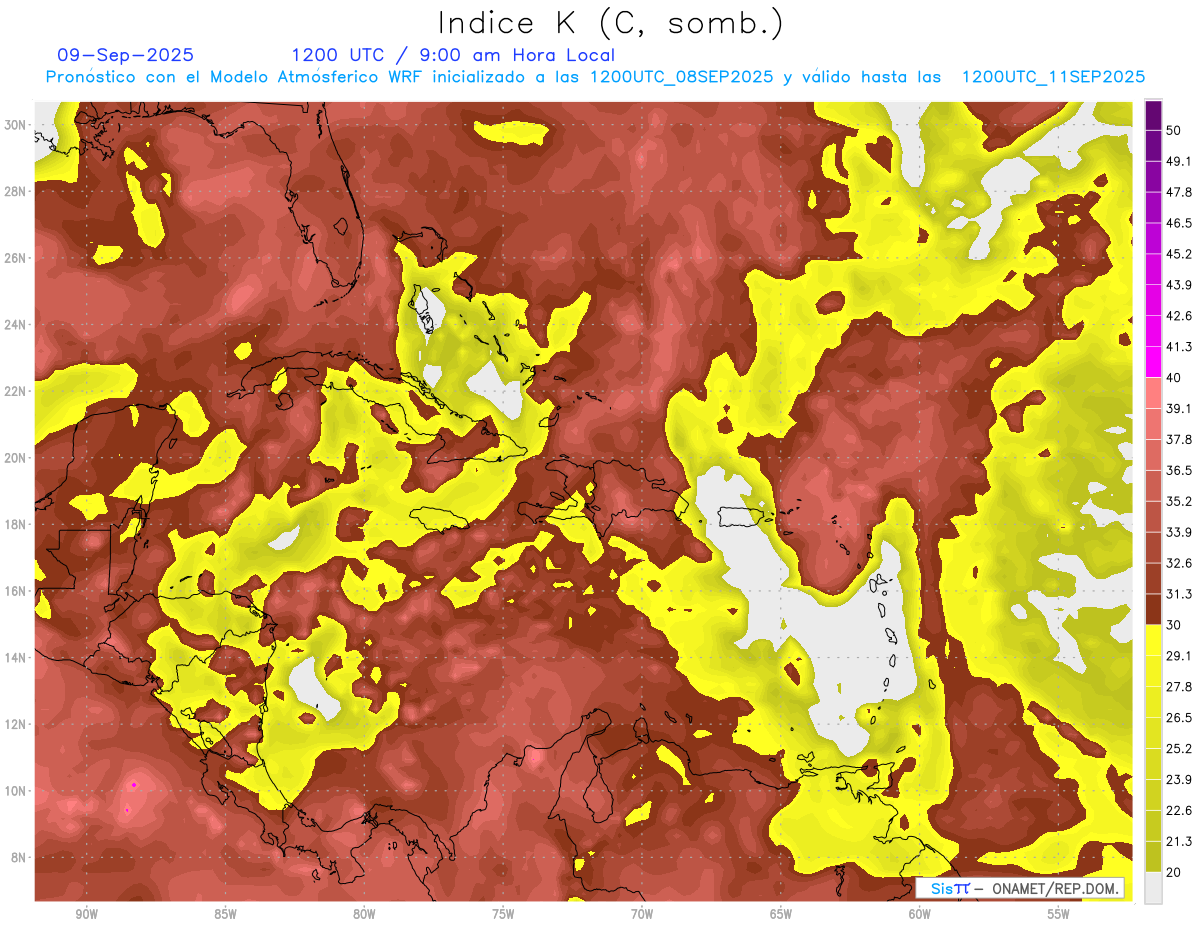1200x927 pixels.
Task: Click the longitude label "70W"
Action: (642, 914)
